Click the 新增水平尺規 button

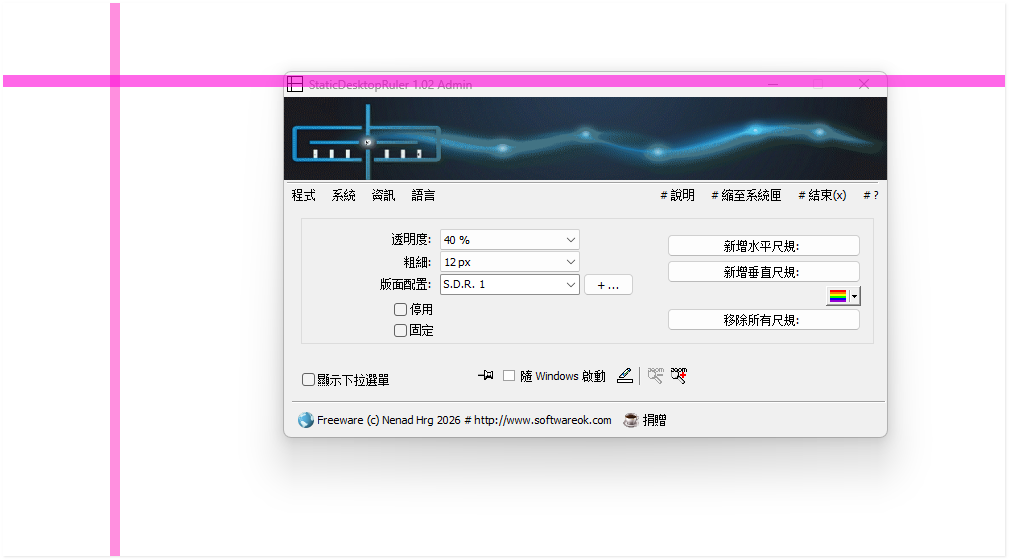pyautogui.click(x=764, y=246)
